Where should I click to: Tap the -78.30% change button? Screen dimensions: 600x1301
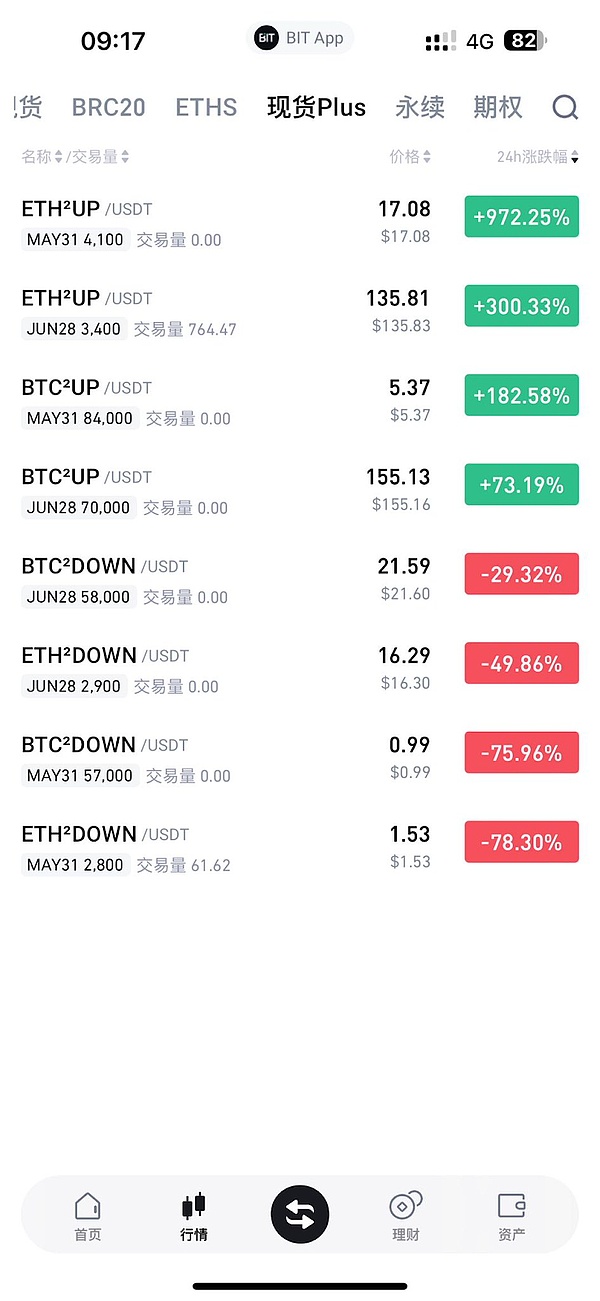click(x=521, y=842)
